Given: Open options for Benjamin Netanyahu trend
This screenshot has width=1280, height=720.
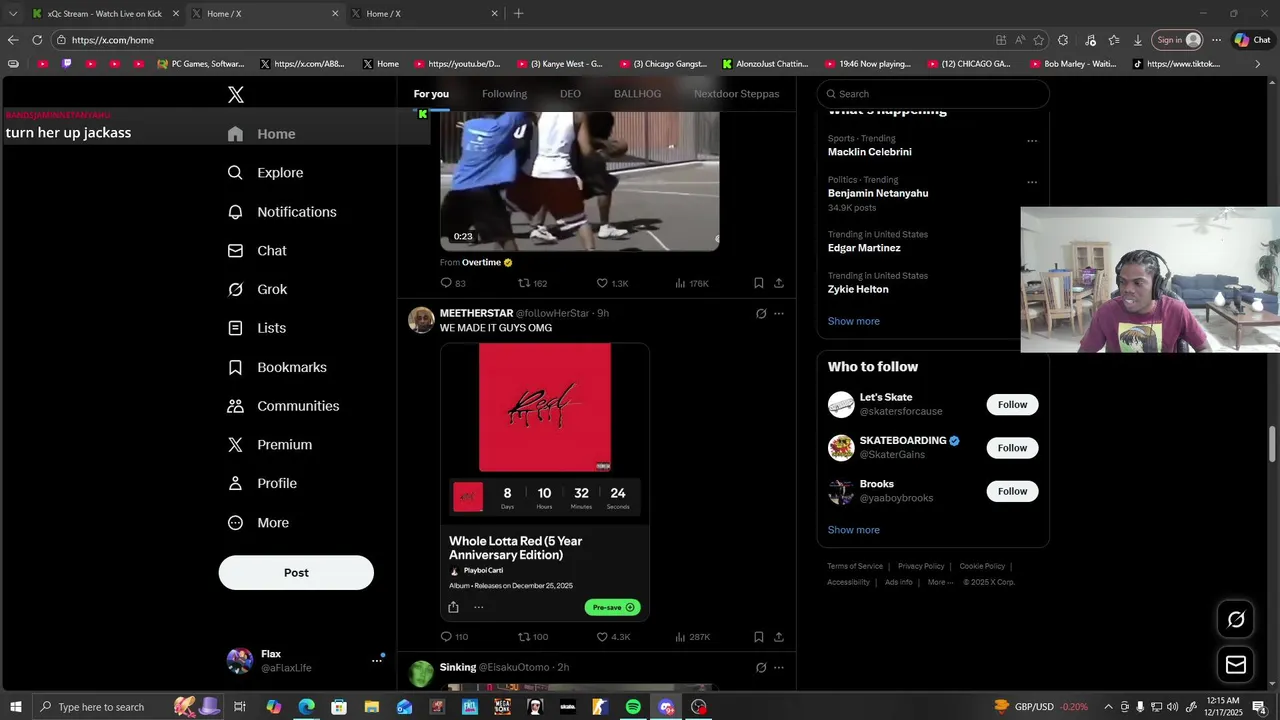Looking at the screenshot, I should [1032, 182].
